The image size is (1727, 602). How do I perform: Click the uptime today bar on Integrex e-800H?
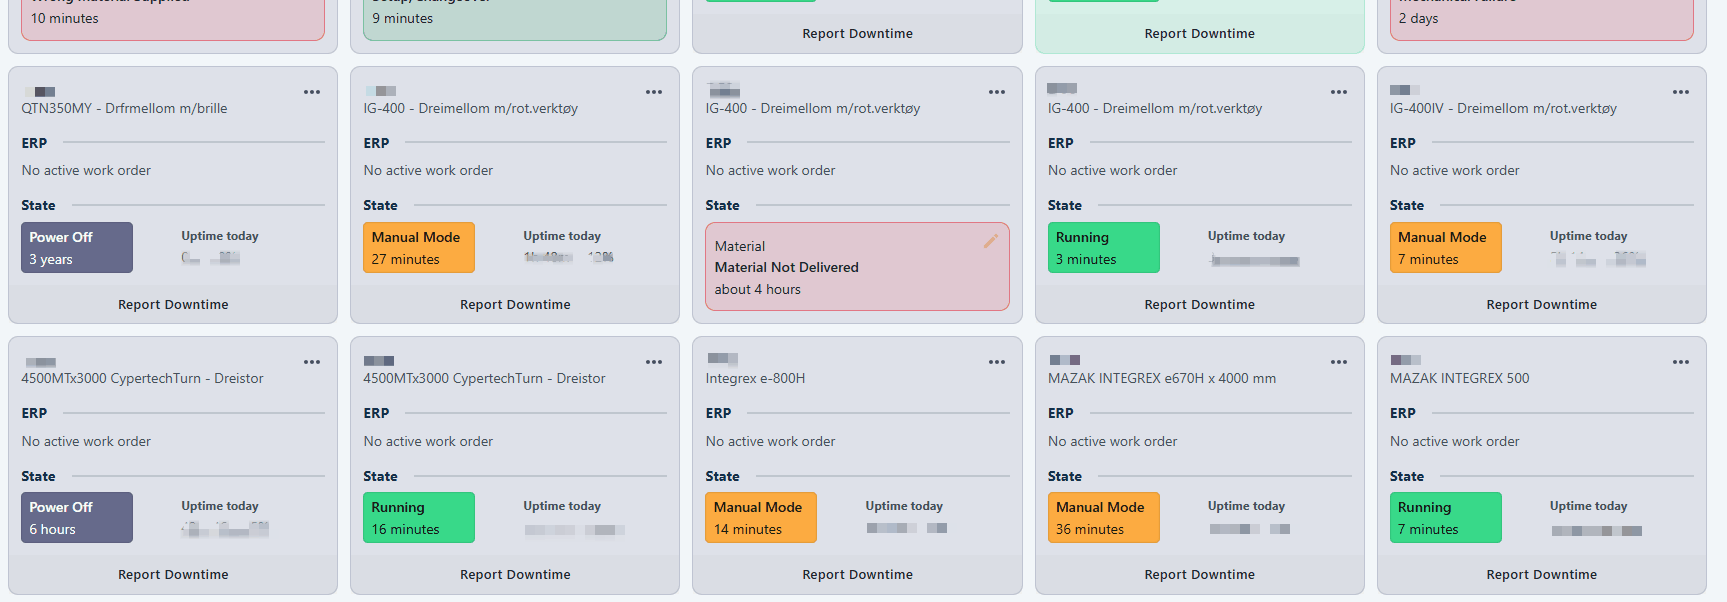(906, 528)
